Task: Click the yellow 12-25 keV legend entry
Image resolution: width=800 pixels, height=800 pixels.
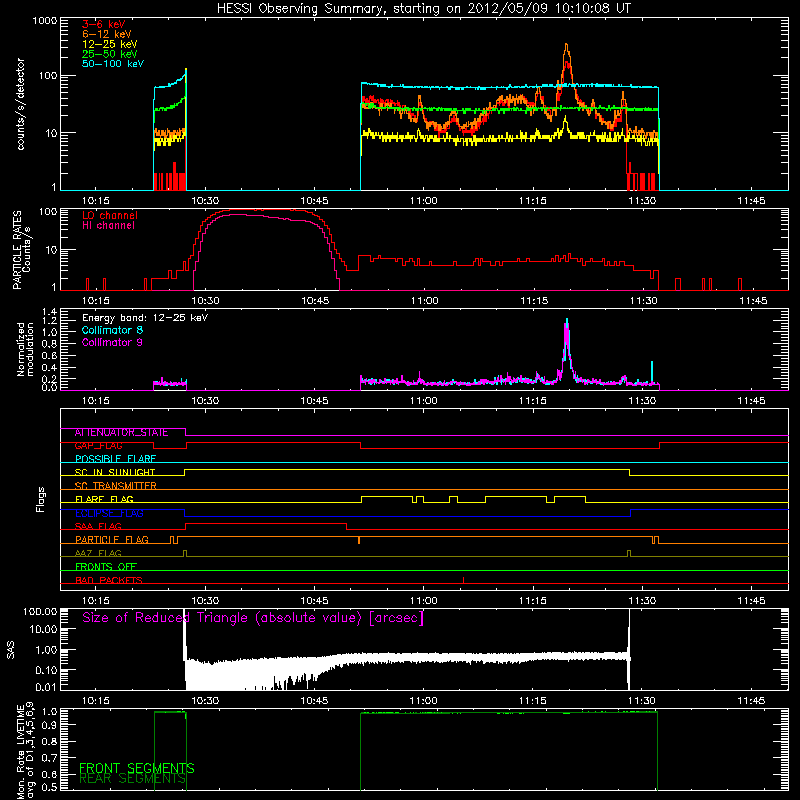Action: click(110, 44)
